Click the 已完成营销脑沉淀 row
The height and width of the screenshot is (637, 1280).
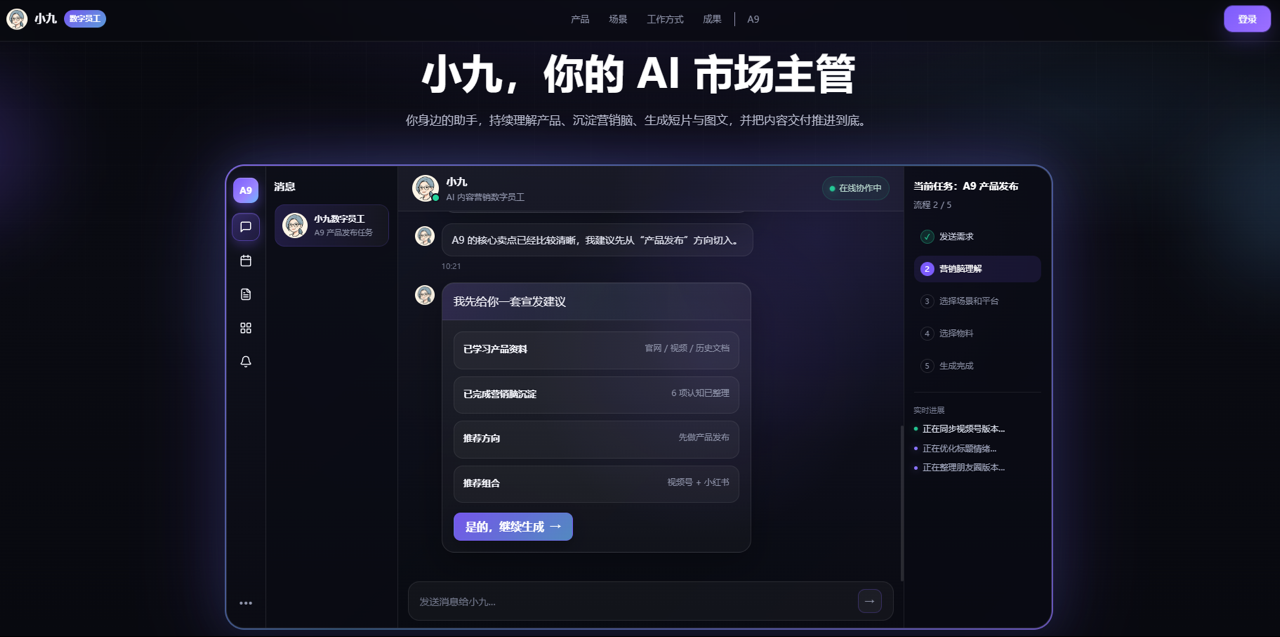[596, 394]
